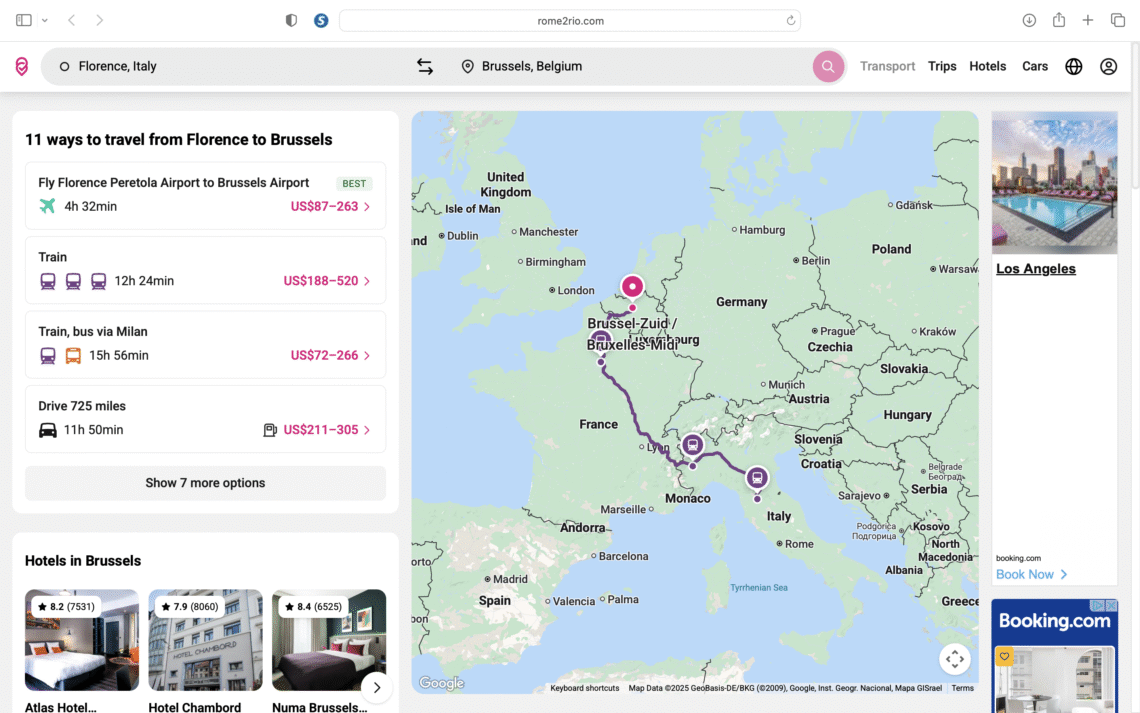The height and width of the screenshot is (713, 1140).
Task: Select the Transport tab
Action: click(887, 66)
